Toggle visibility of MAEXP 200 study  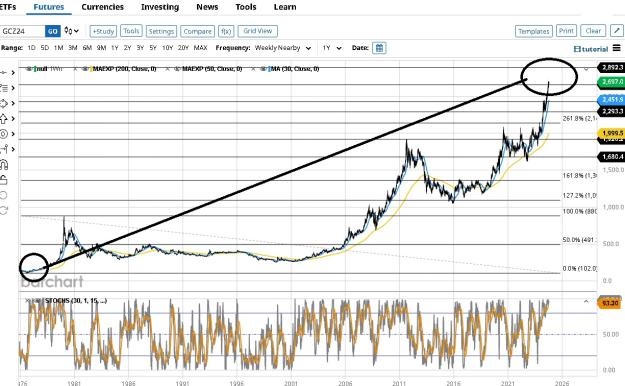click(x=85, y=69)
